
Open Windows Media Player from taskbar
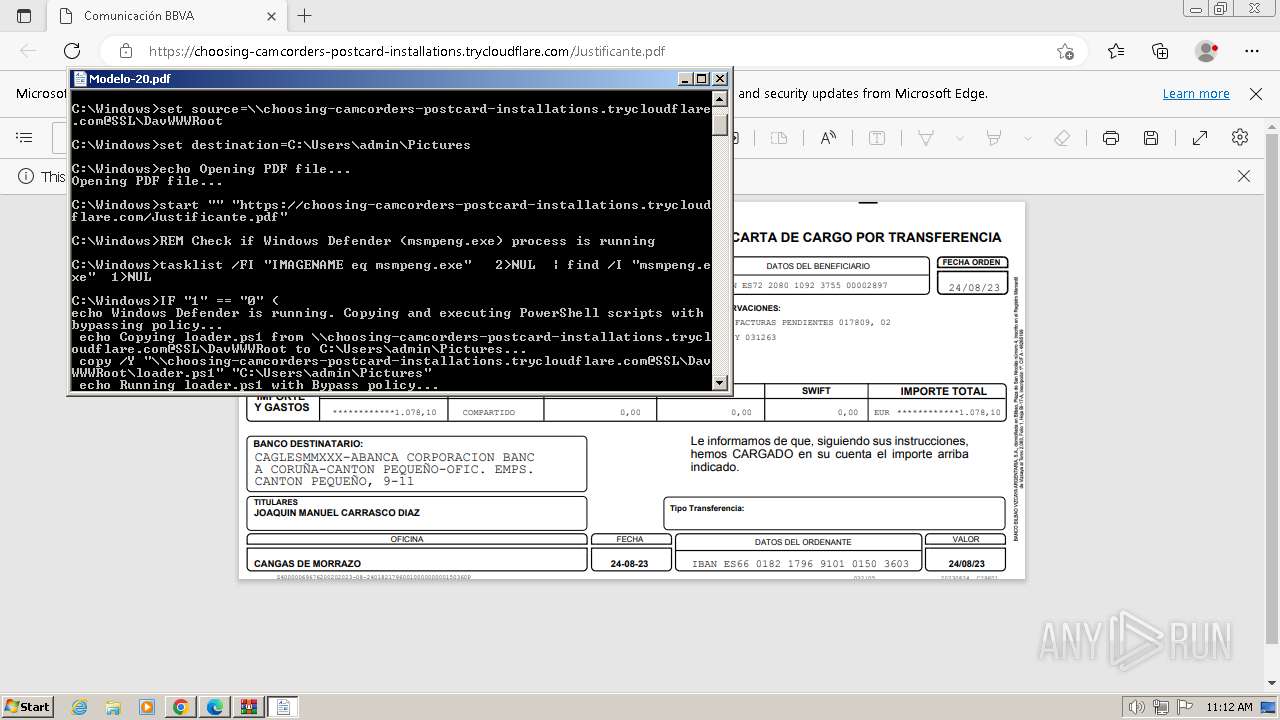pyautogui.click(x=147, y=707)
